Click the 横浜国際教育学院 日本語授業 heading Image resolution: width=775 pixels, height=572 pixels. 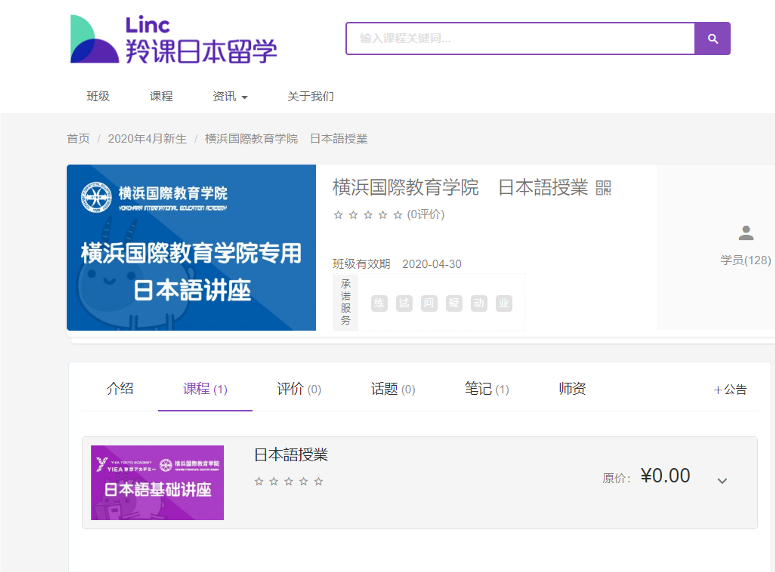tap(460, 188)
